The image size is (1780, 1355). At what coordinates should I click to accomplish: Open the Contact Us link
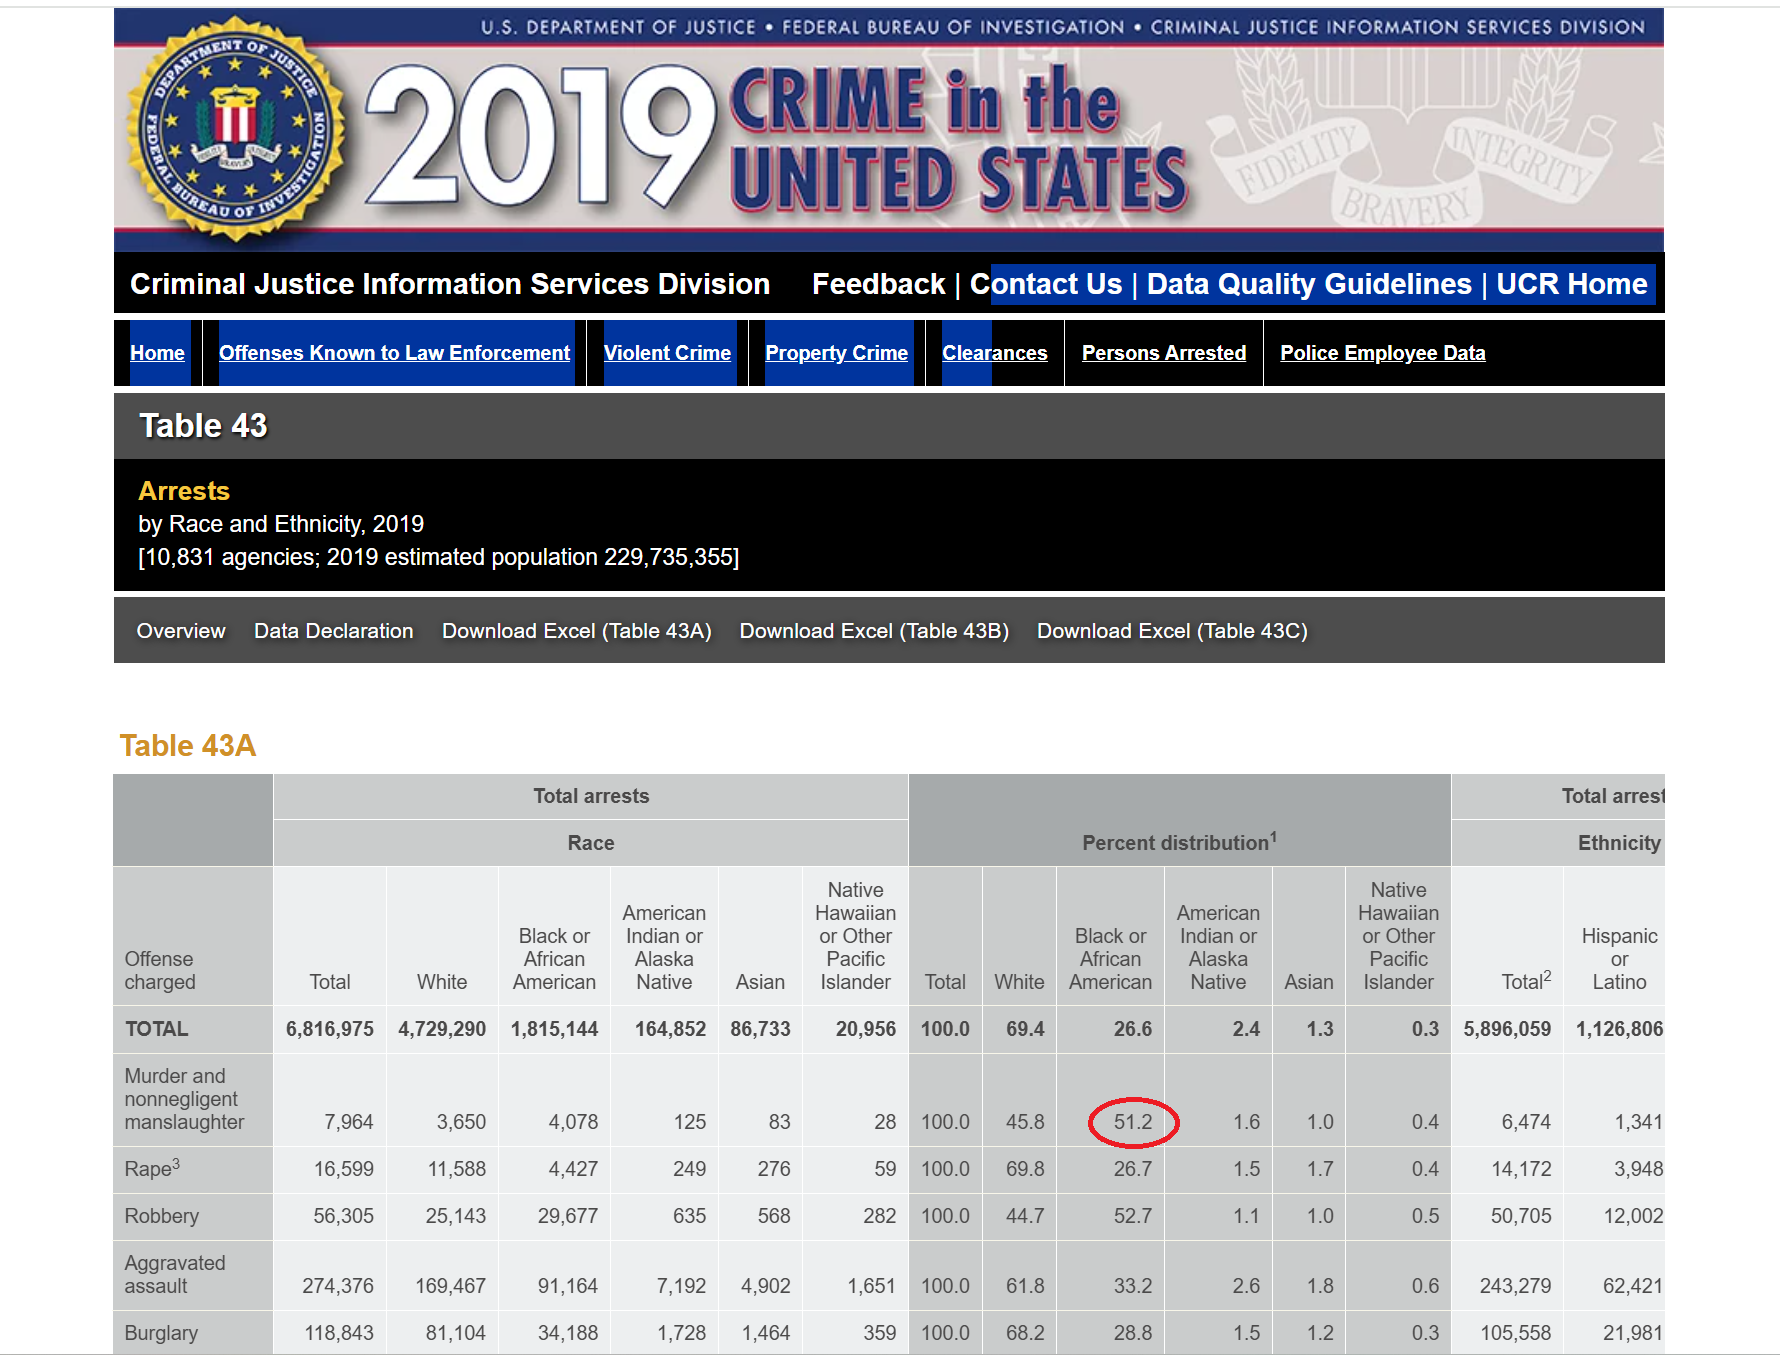click(1046, 284)
